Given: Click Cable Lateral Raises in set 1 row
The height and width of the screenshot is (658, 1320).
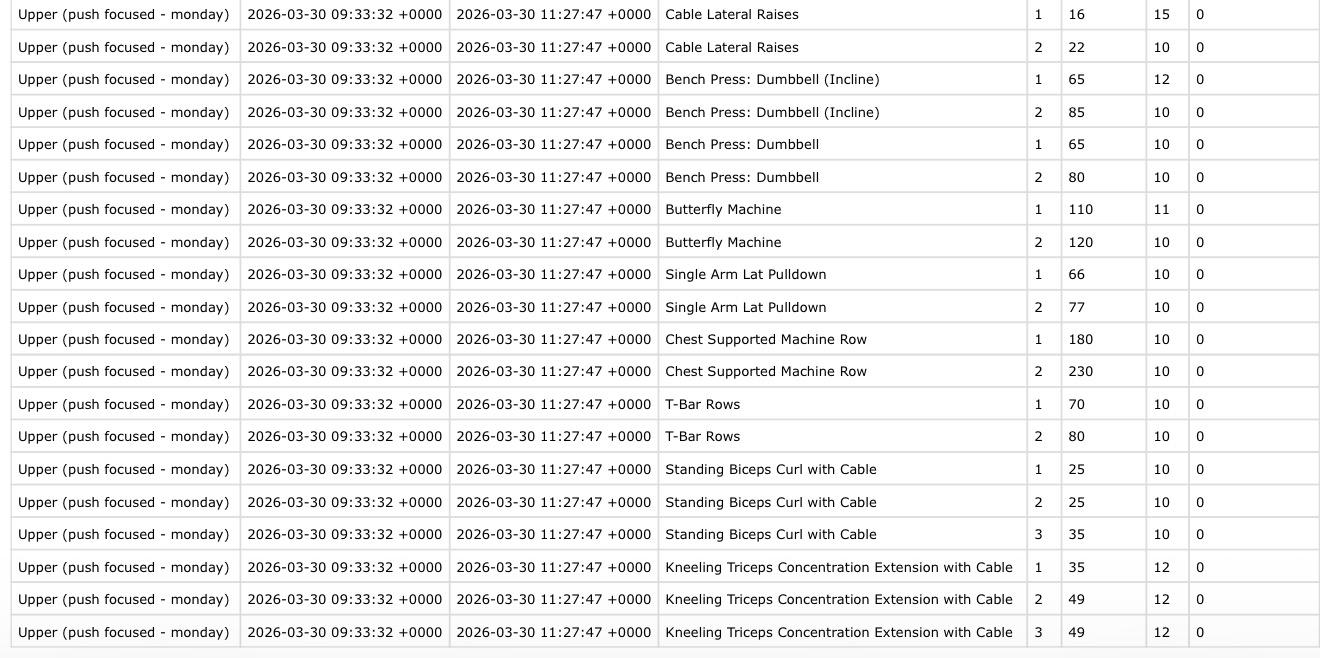Looking at the screenshot, I should click(x=732, y=15).
